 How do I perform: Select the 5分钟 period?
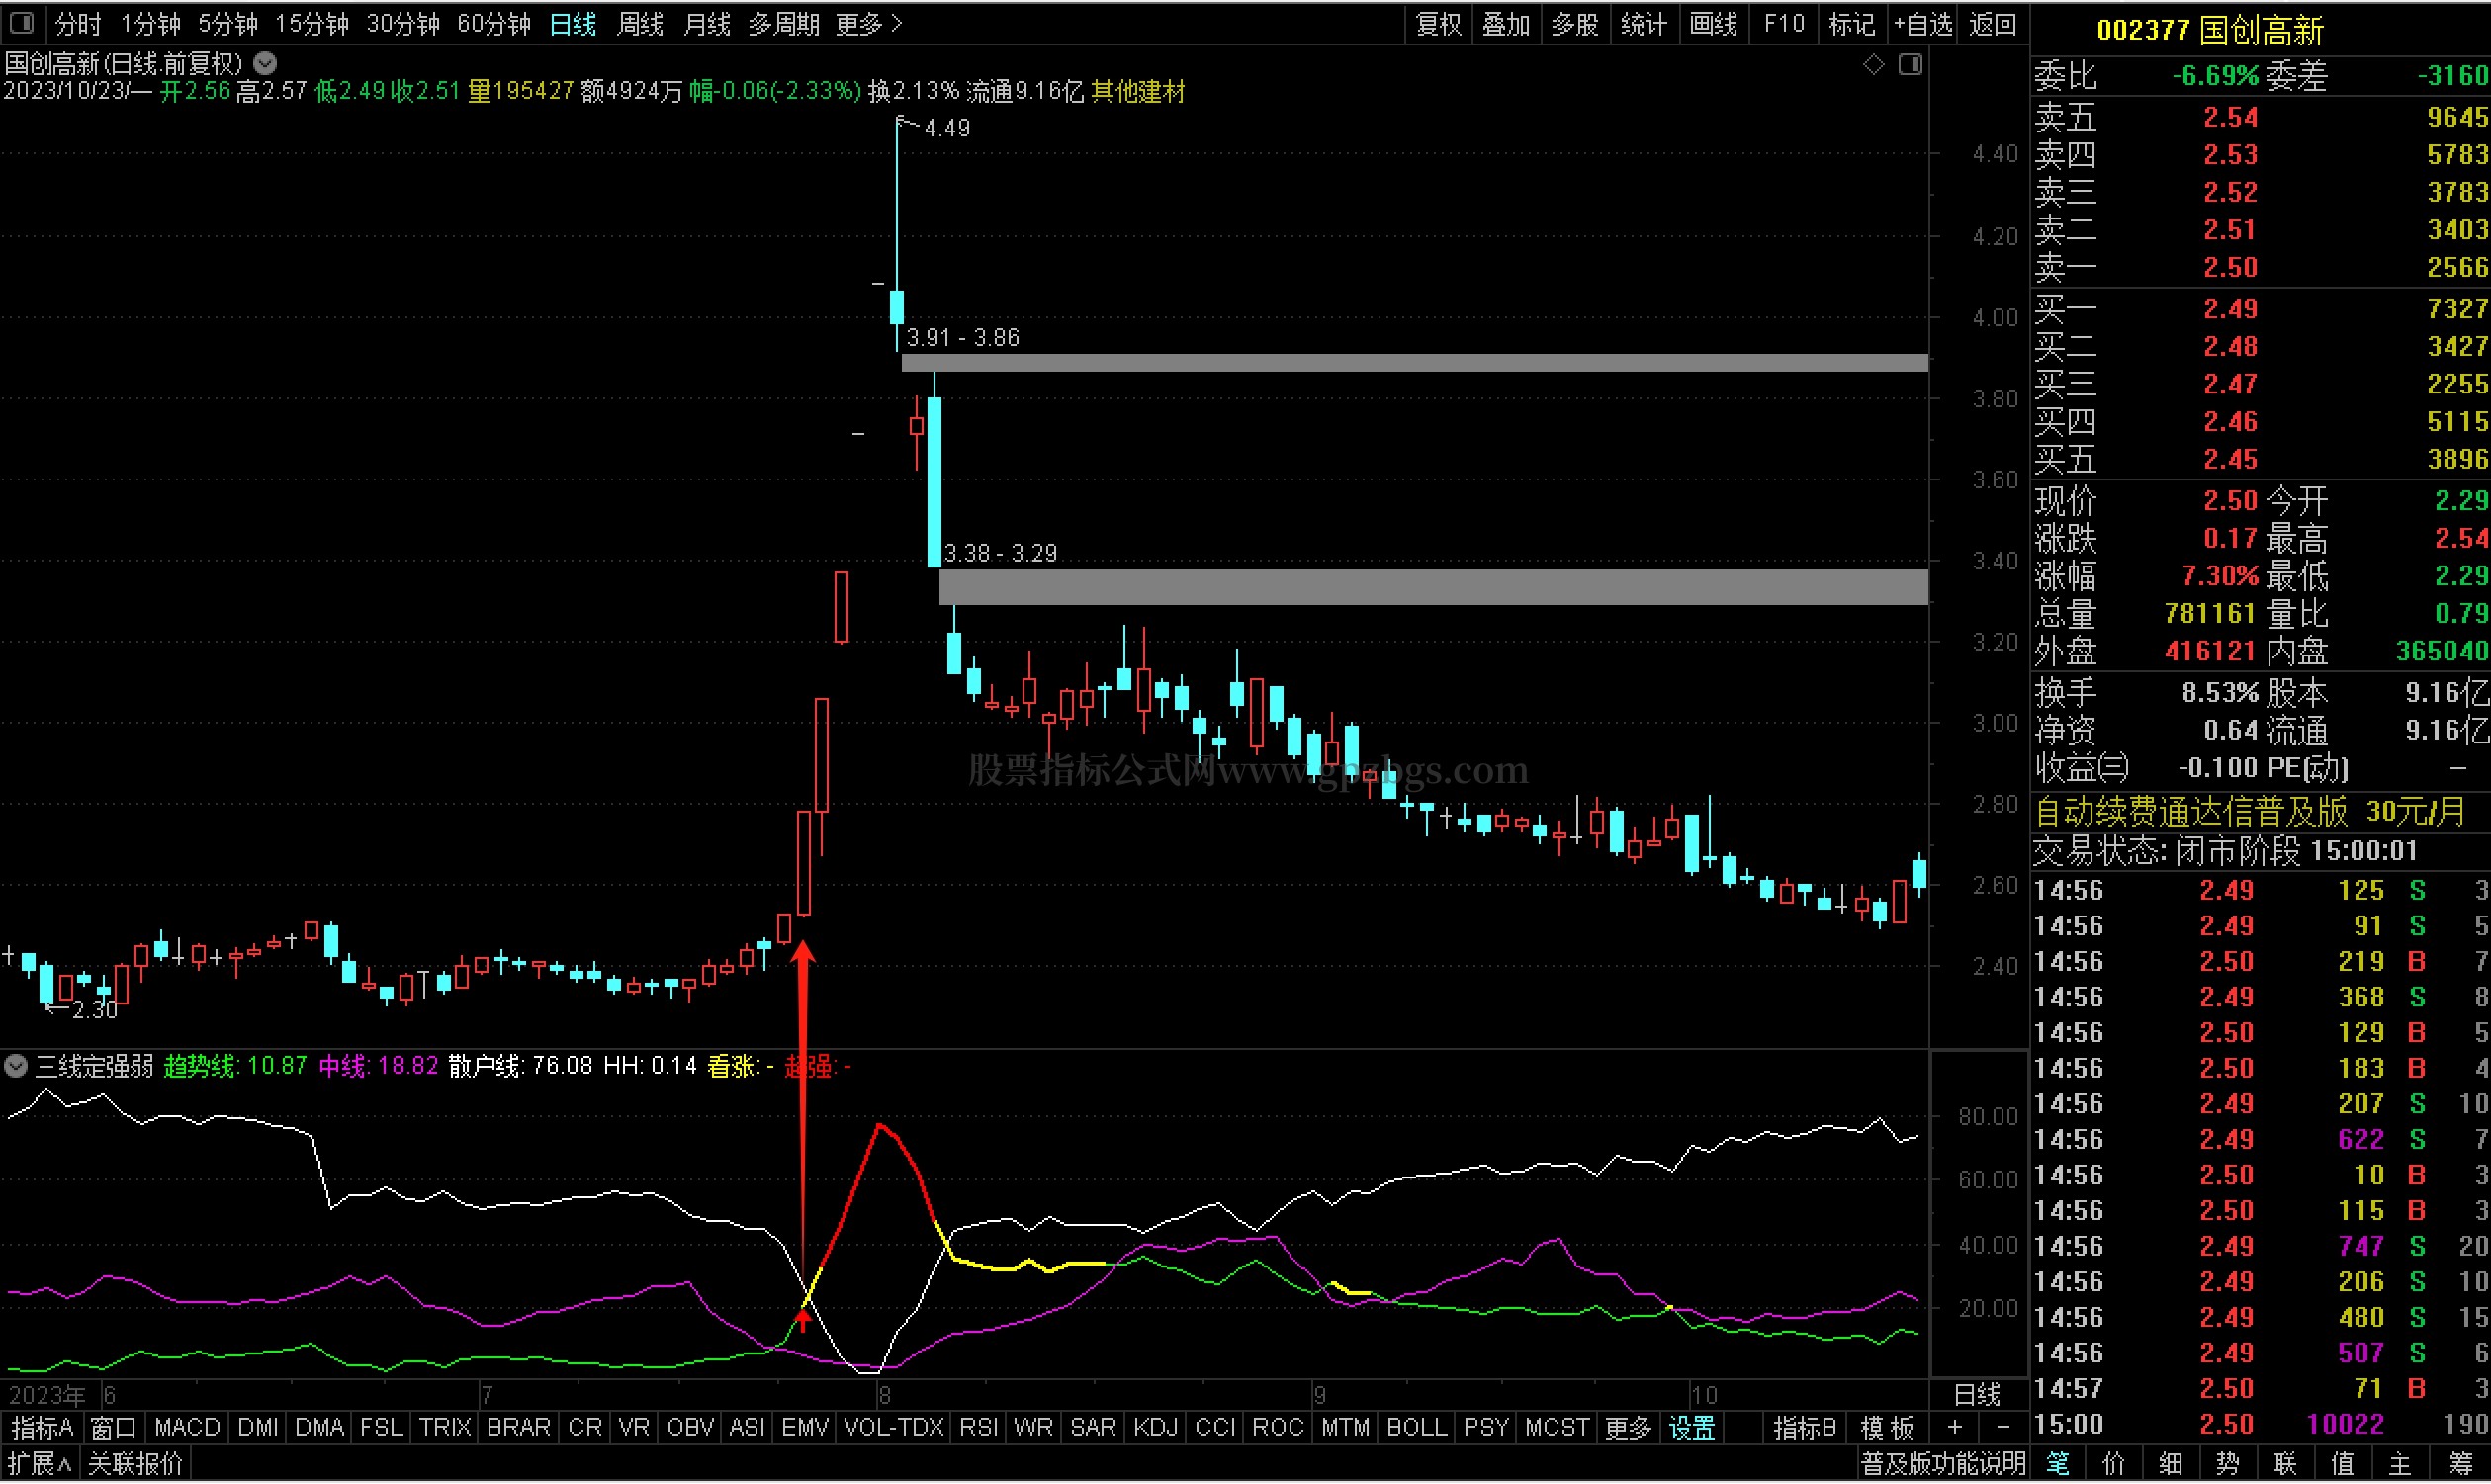(x=228, y=23)
